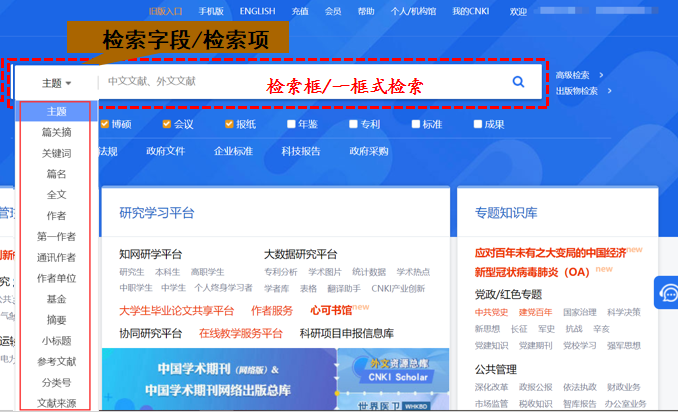Open 科研项目申报信息库 link
Image resolution: width=678 pixels, height=412 pixels.
[347, 333]
